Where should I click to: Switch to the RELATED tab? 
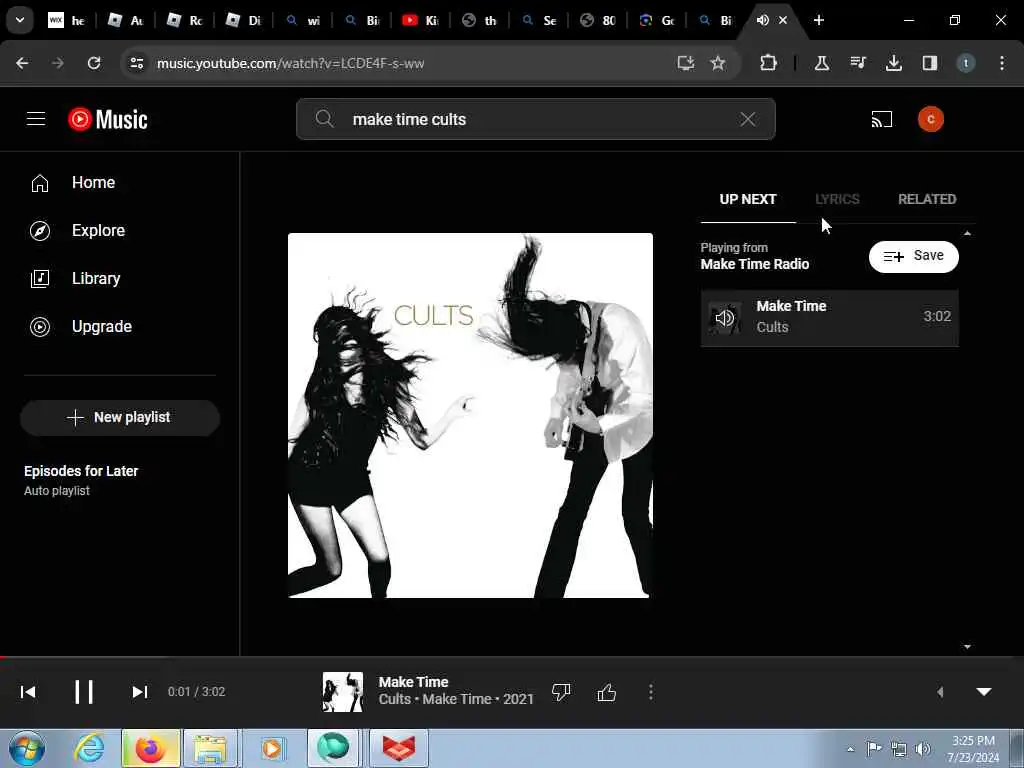click(927, 199)
